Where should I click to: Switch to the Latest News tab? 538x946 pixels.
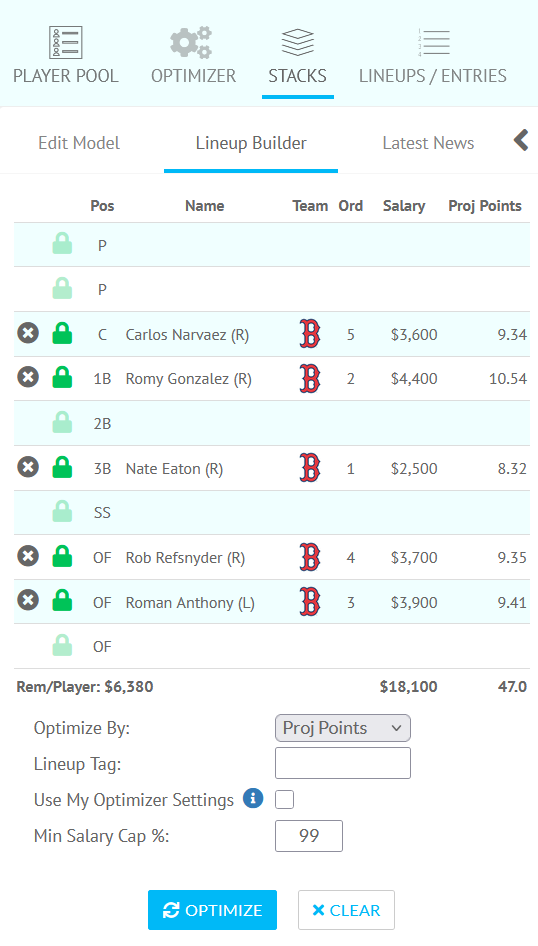click(x=428, y=143)
